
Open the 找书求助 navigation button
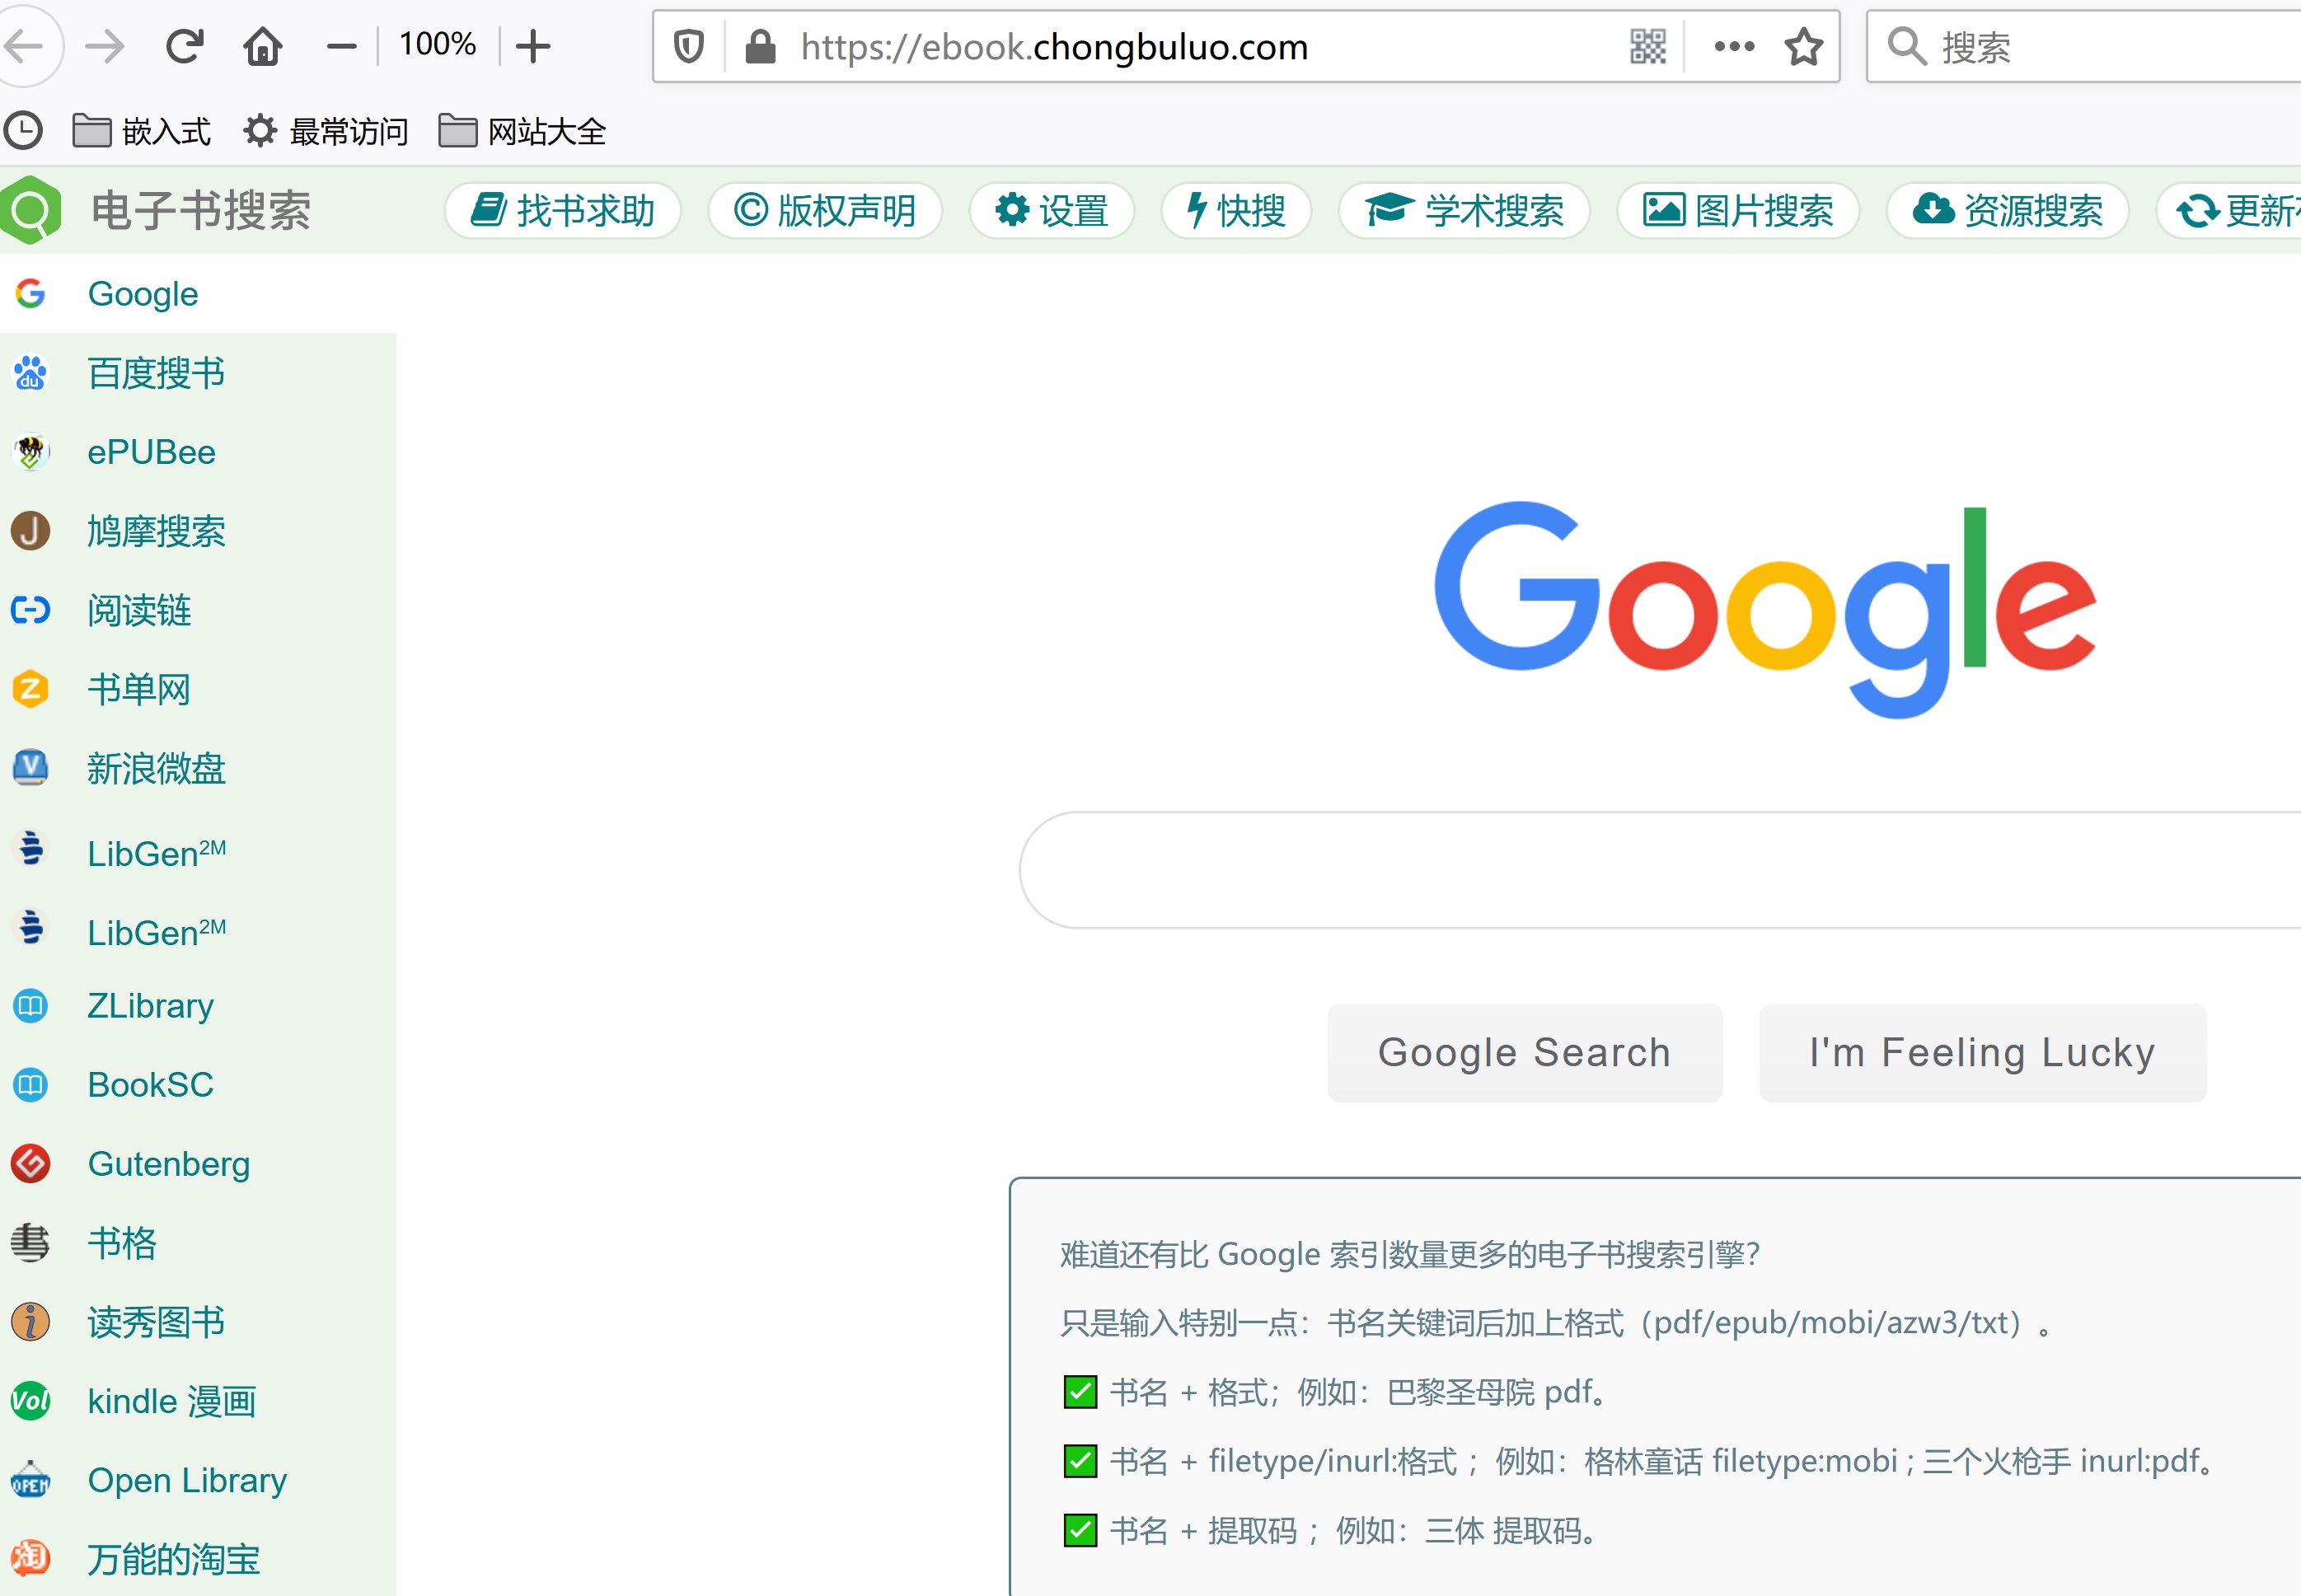click(x=563, y=211)
